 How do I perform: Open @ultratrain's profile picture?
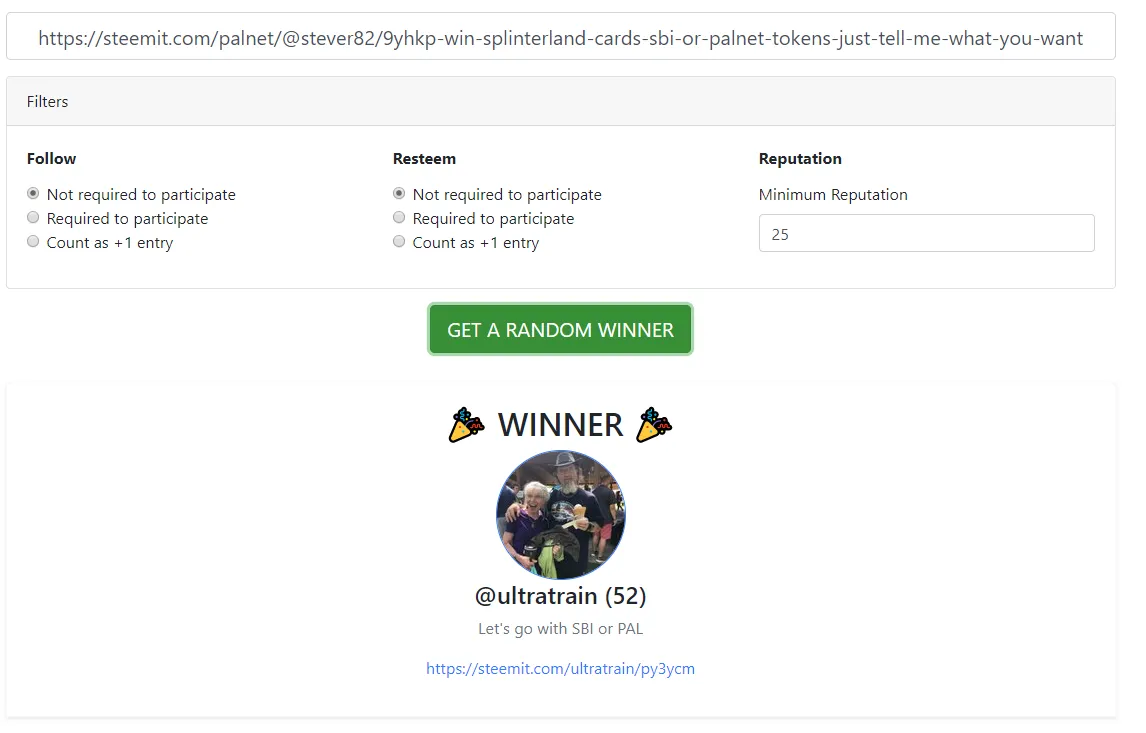pyautogui.click(x=560, y=514)
